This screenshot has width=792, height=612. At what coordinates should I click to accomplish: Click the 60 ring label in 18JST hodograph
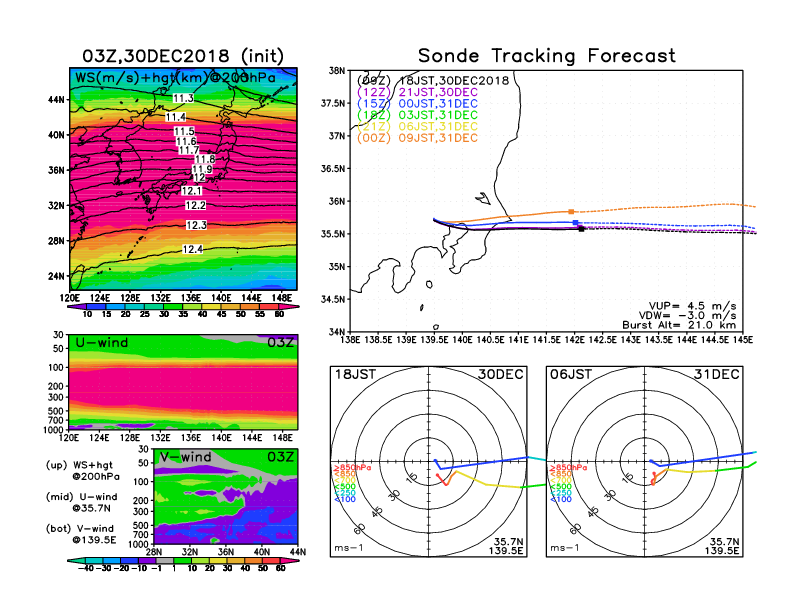coord(360,529)
